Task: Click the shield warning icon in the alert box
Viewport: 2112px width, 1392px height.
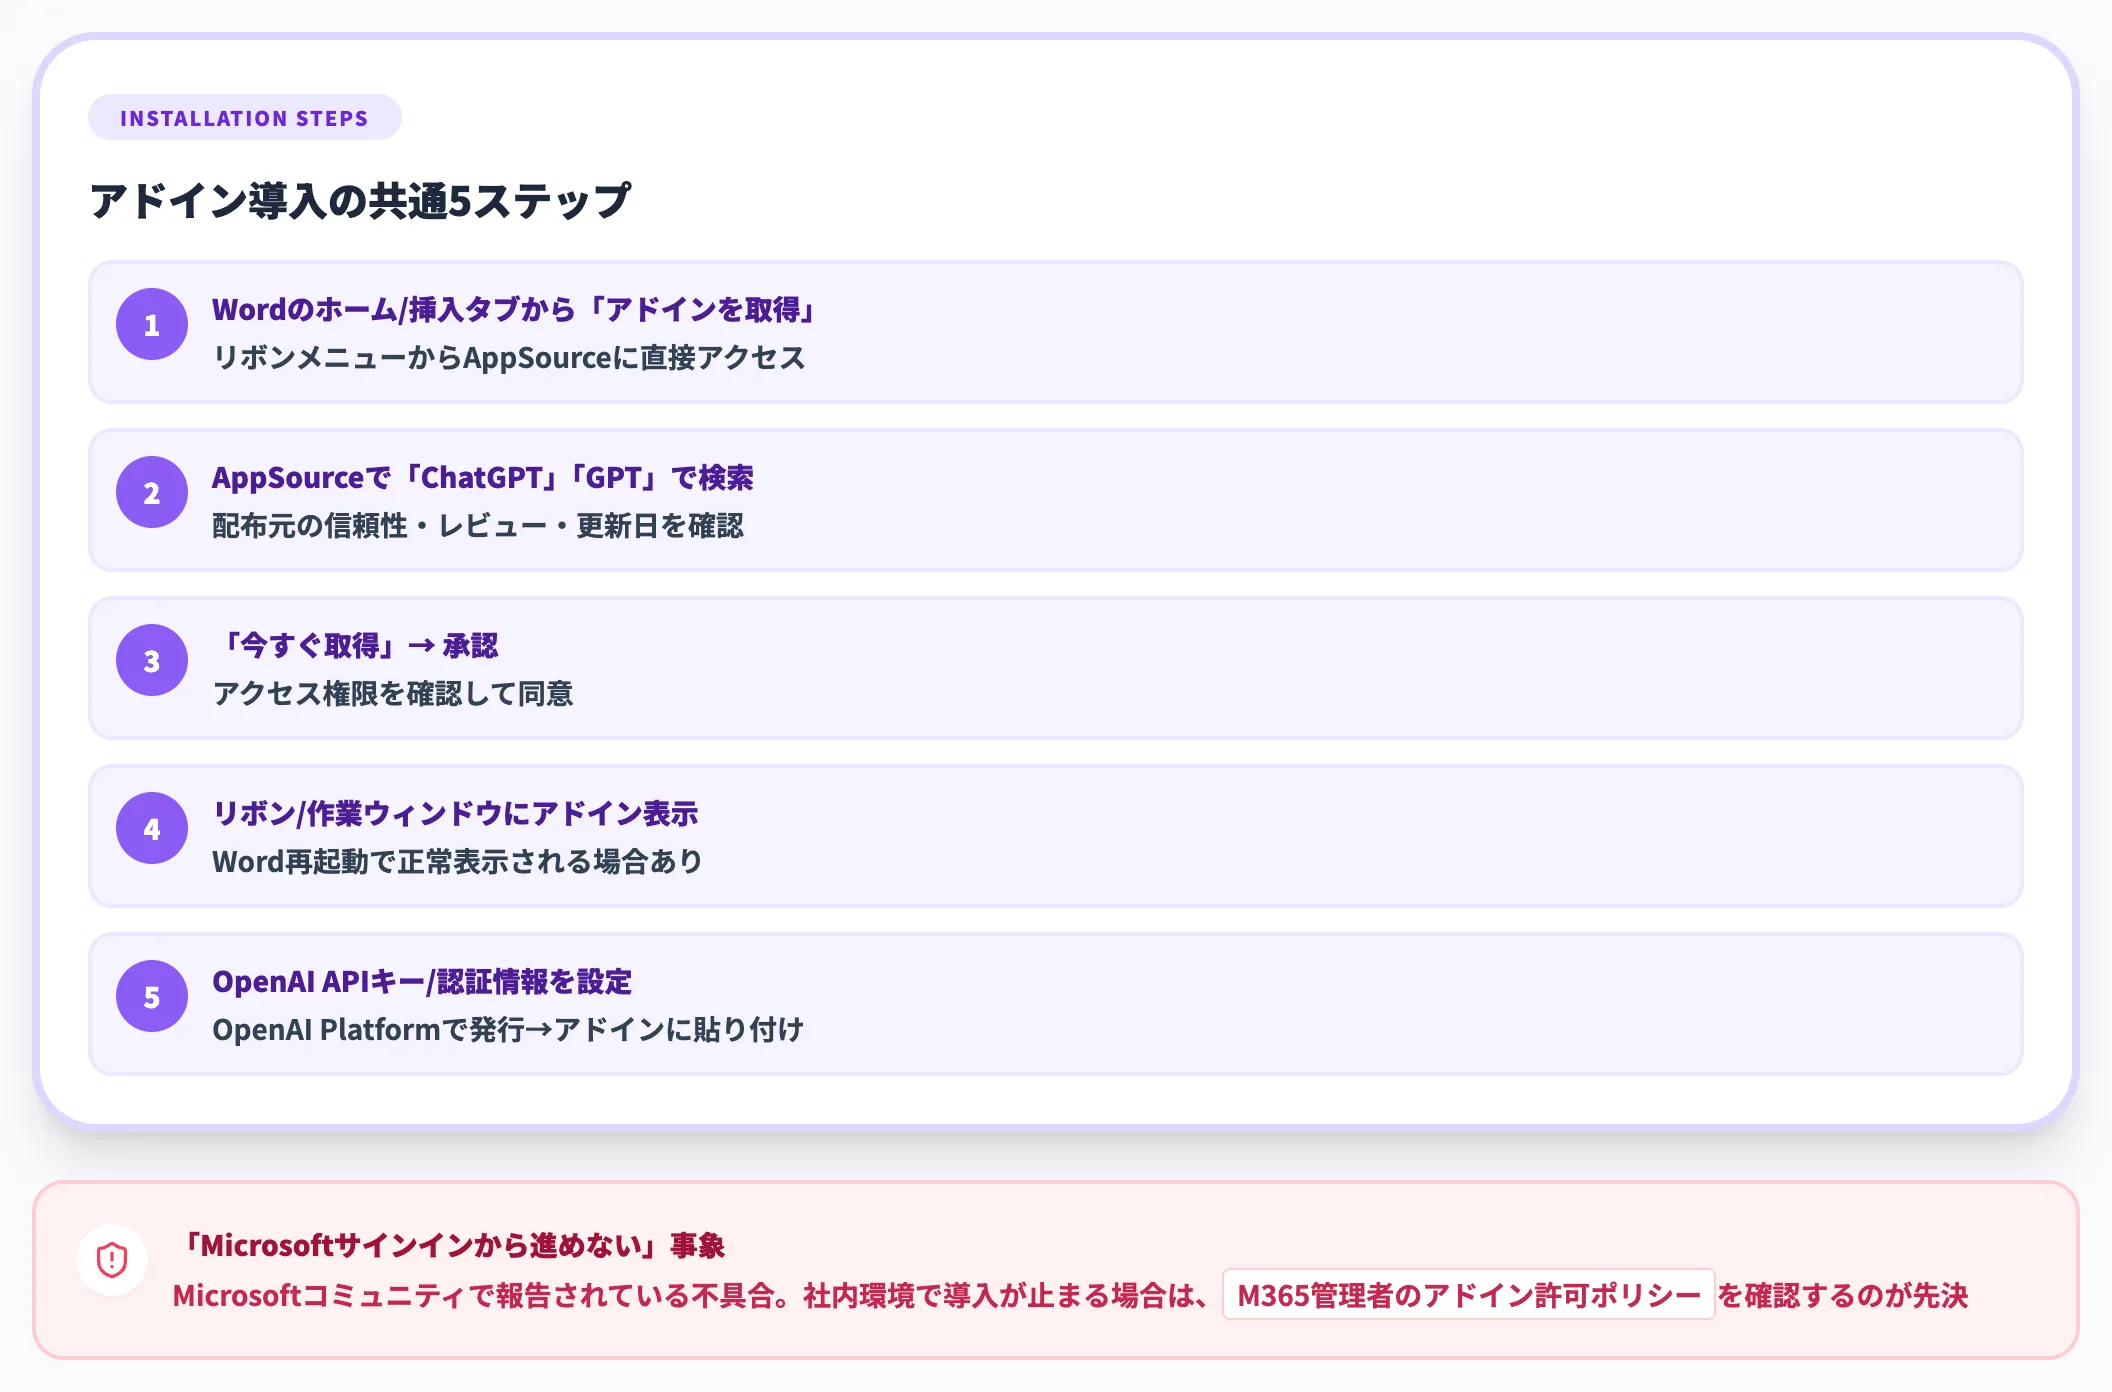Action: (x=112, y=1260)
